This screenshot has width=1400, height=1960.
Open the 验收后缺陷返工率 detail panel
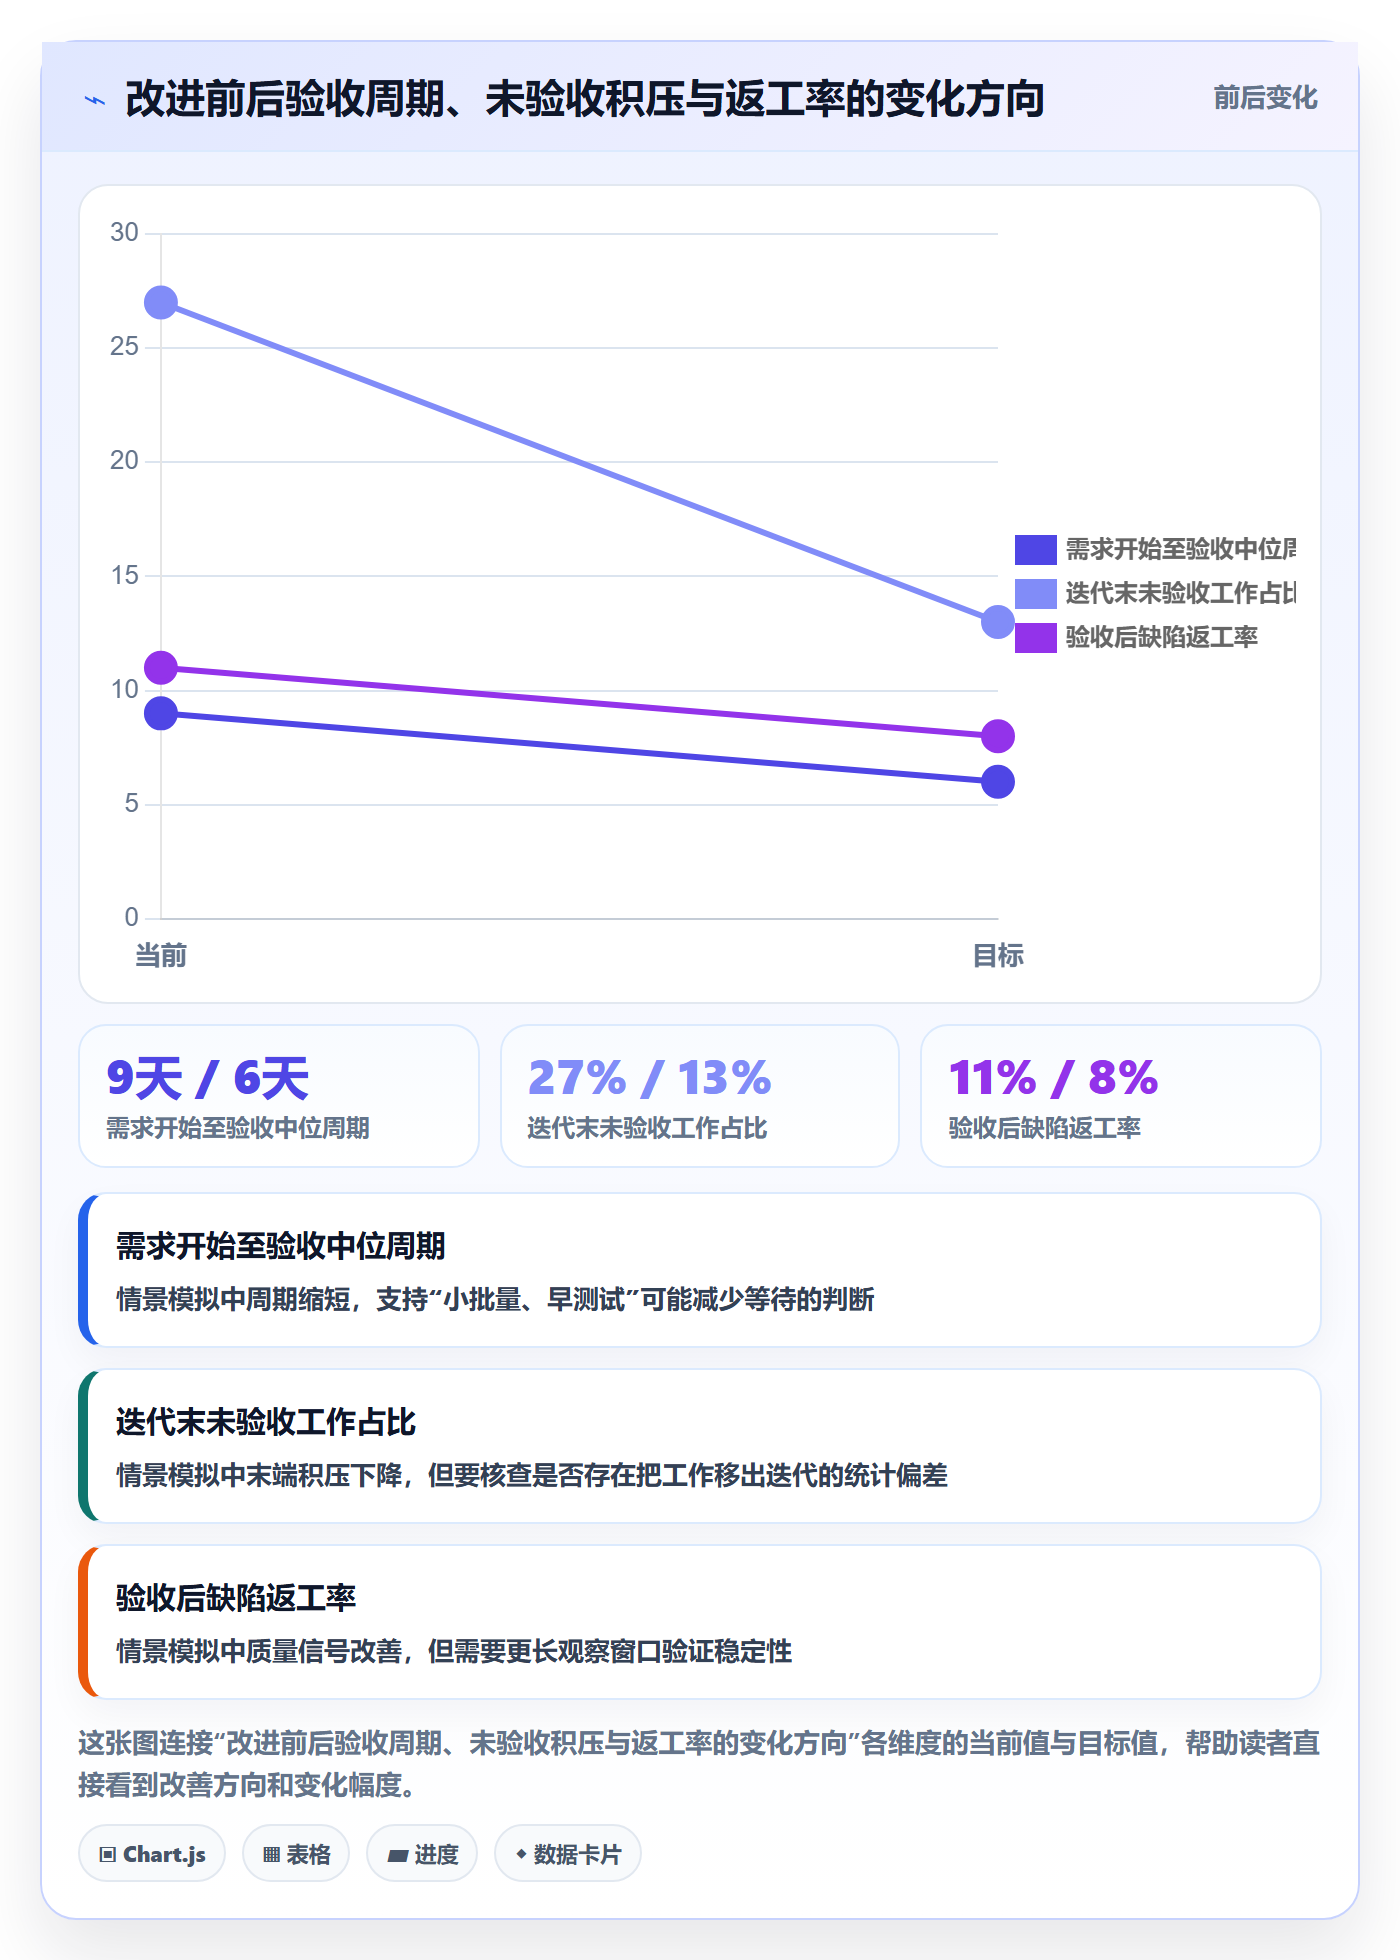click(700, 1622)
